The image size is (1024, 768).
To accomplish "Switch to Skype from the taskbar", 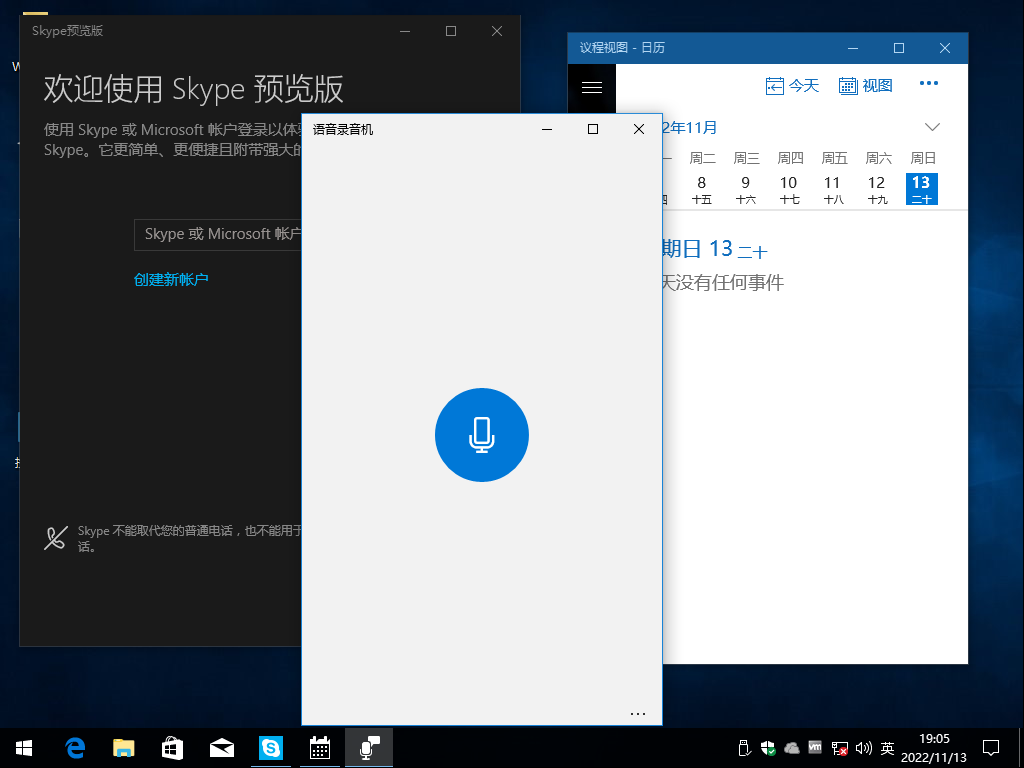I will point(270,748).
